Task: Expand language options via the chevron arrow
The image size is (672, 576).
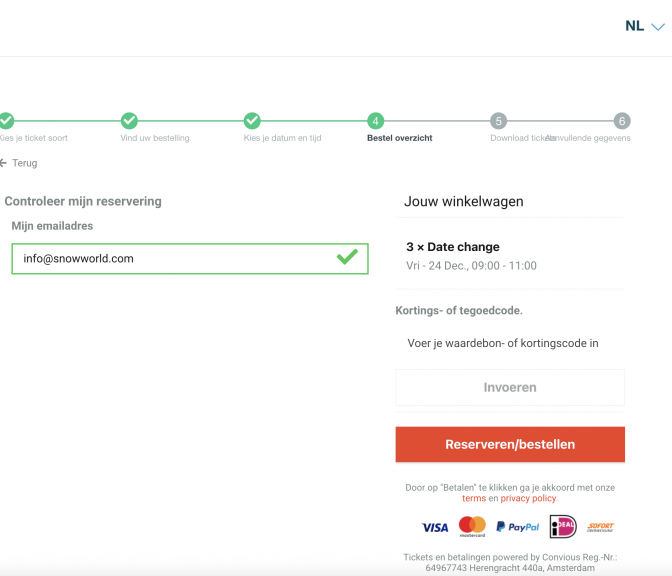Action: click(x=658, y=27)
